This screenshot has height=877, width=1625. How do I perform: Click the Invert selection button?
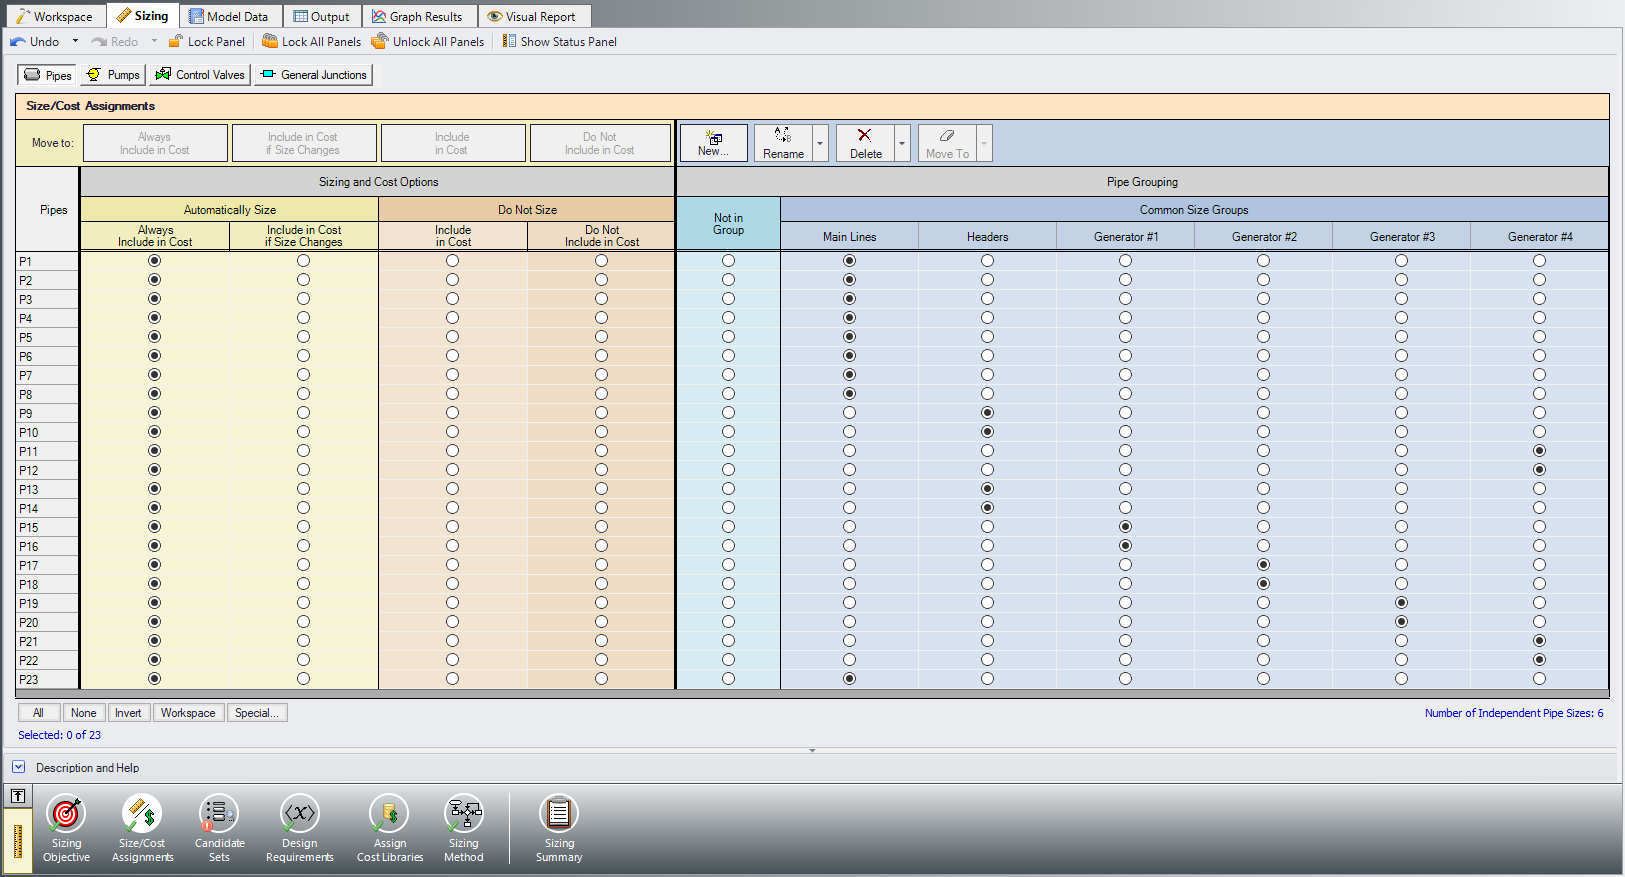(128, 713)
